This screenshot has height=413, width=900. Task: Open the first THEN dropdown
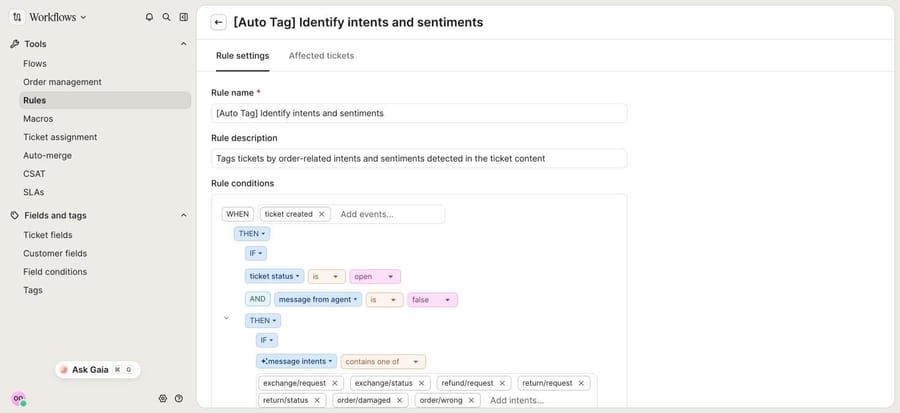pos(251,233)
